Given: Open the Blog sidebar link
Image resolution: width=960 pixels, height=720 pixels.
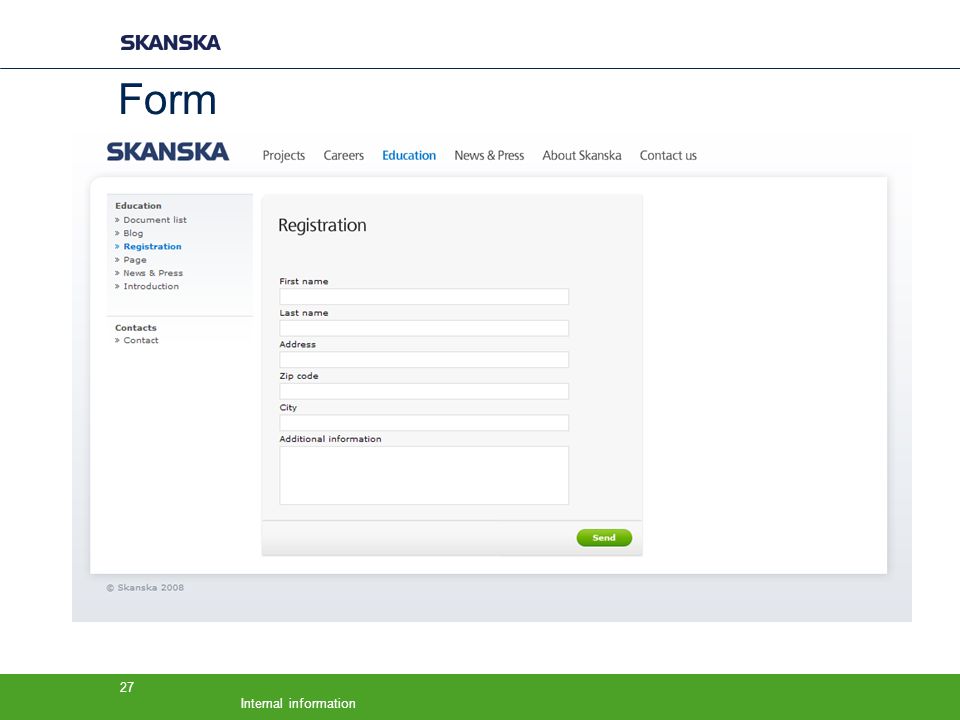Looking at the screenshot, I should coord(133,233).
